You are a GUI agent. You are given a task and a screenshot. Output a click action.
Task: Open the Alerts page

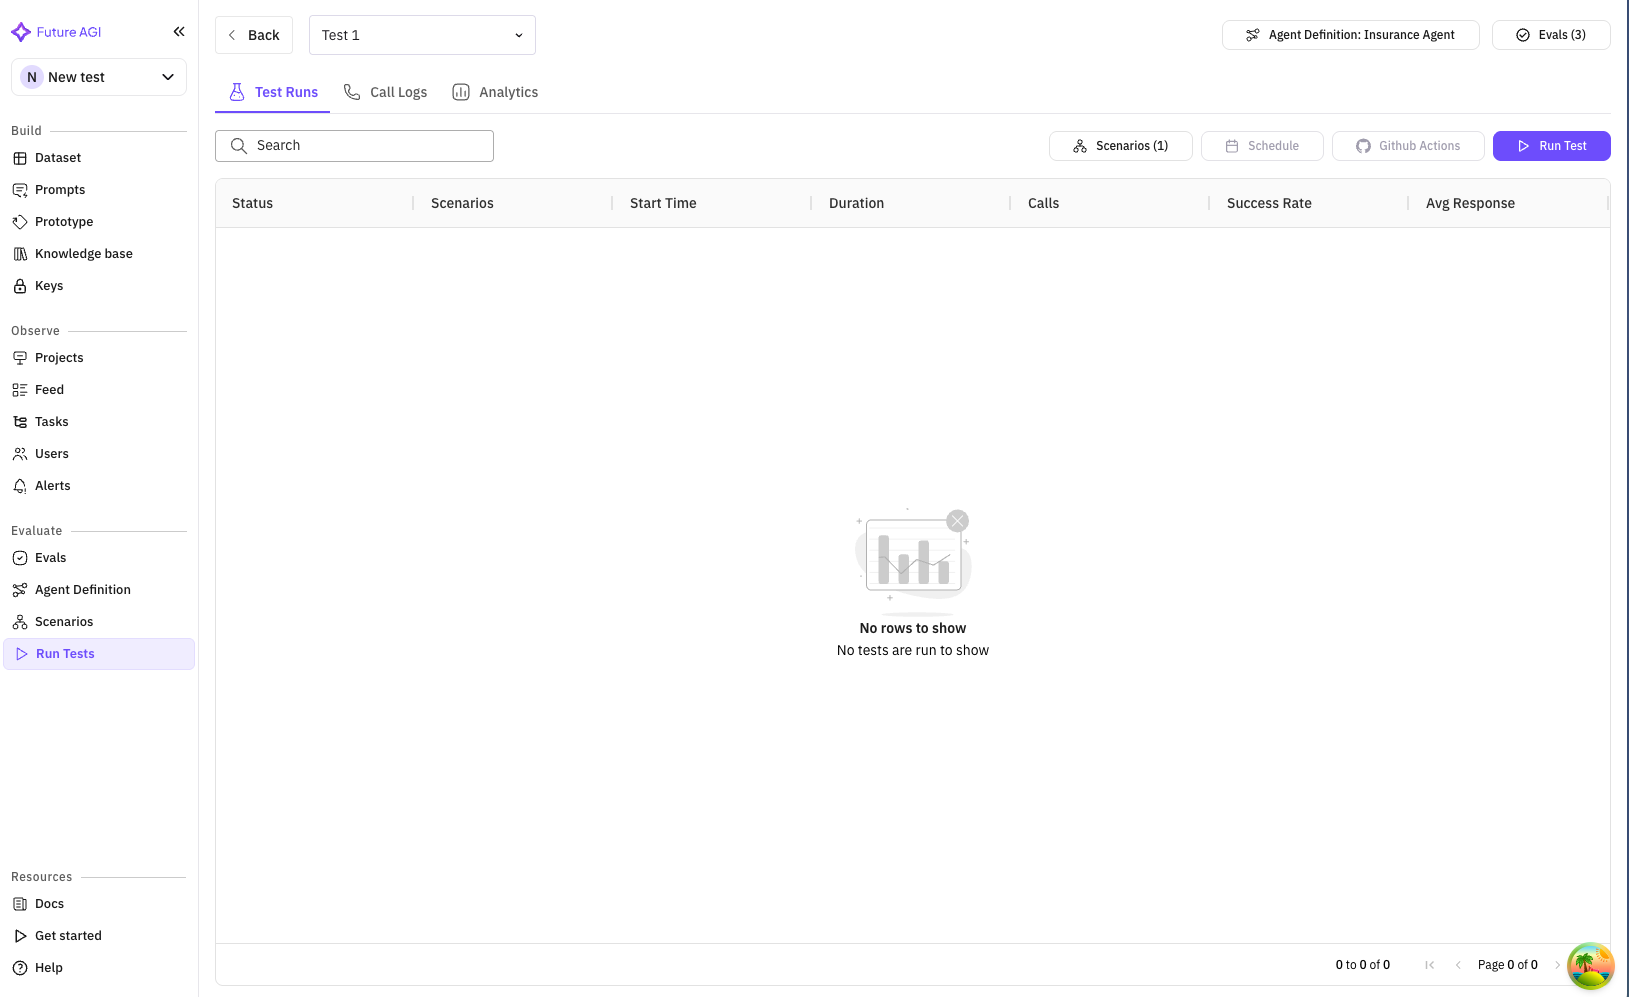click(52, 485)
